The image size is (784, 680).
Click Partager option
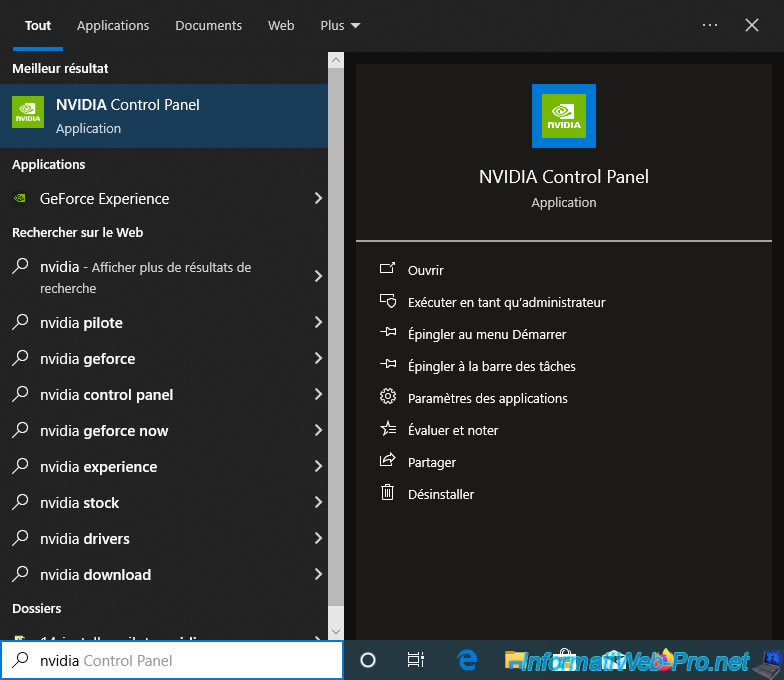[432, 462]
